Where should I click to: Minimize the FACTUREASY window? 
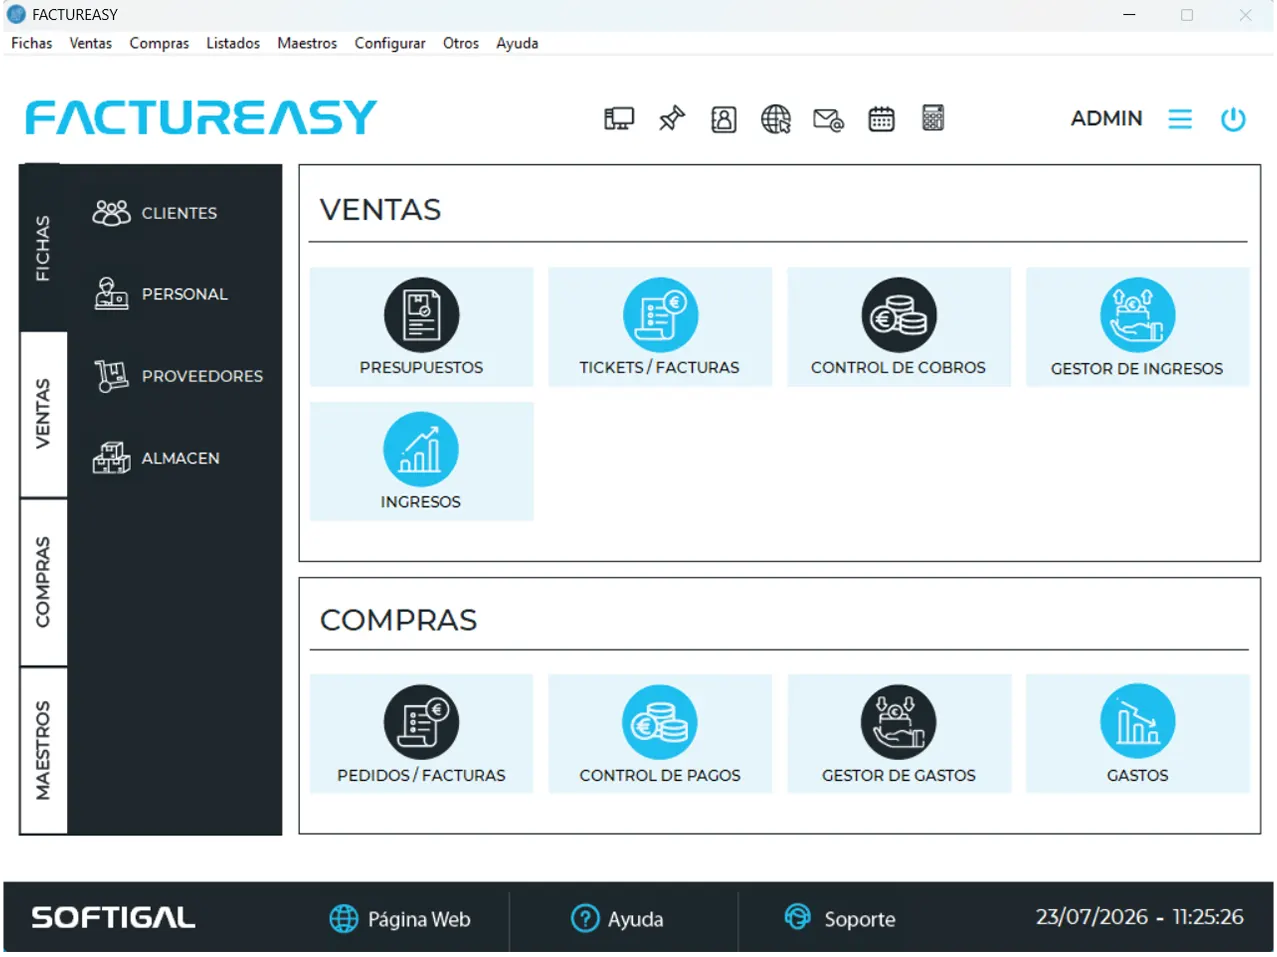pos(1129,15)
